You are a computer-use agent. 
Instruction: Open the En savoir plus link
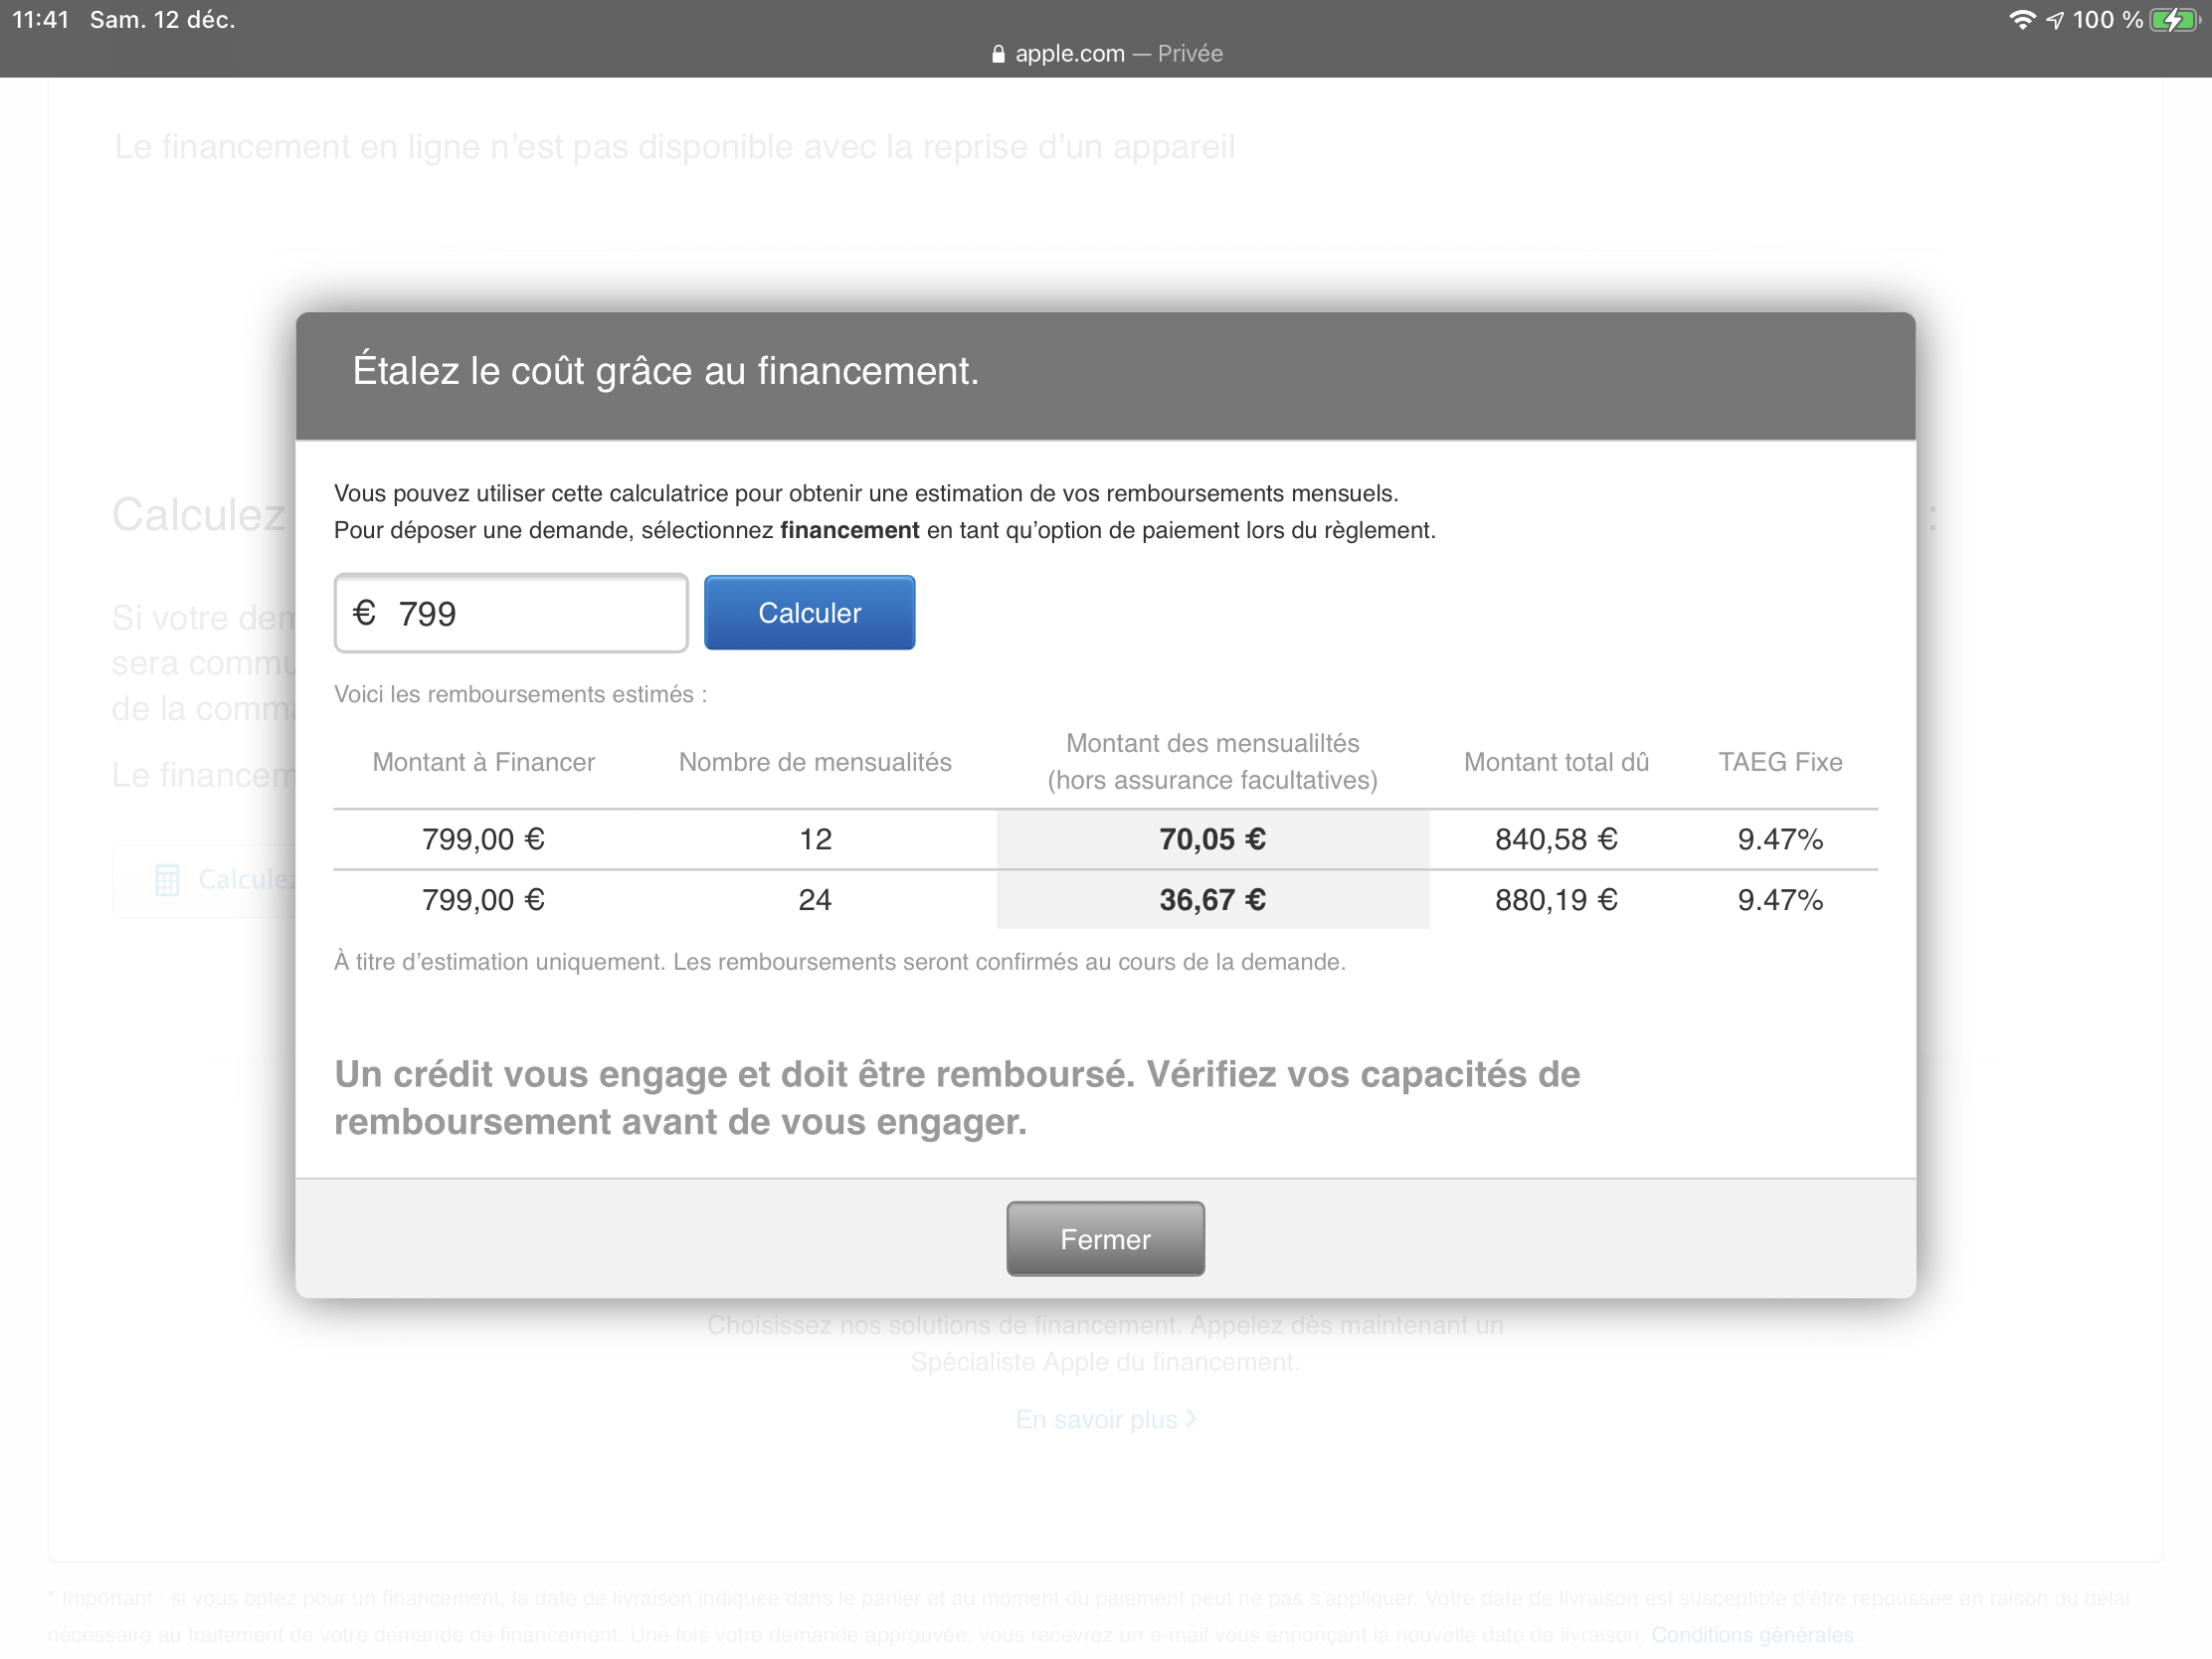1105,1419
